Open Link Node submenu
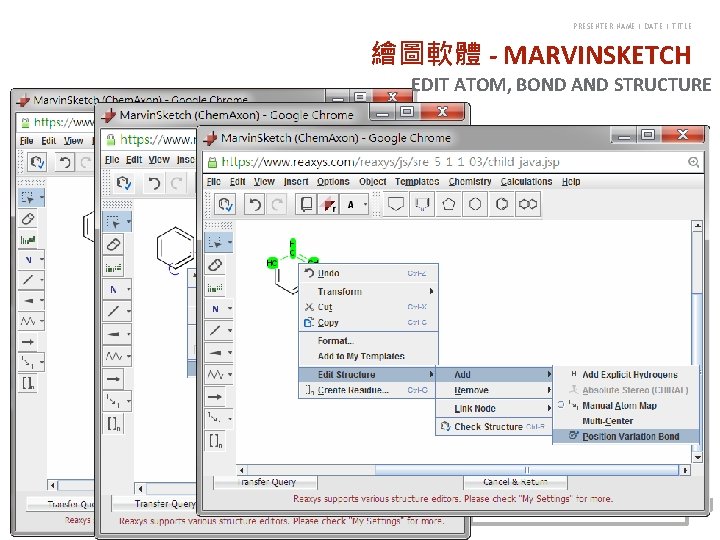The width and height of the screenshot is (720, 540). [494, 408]
